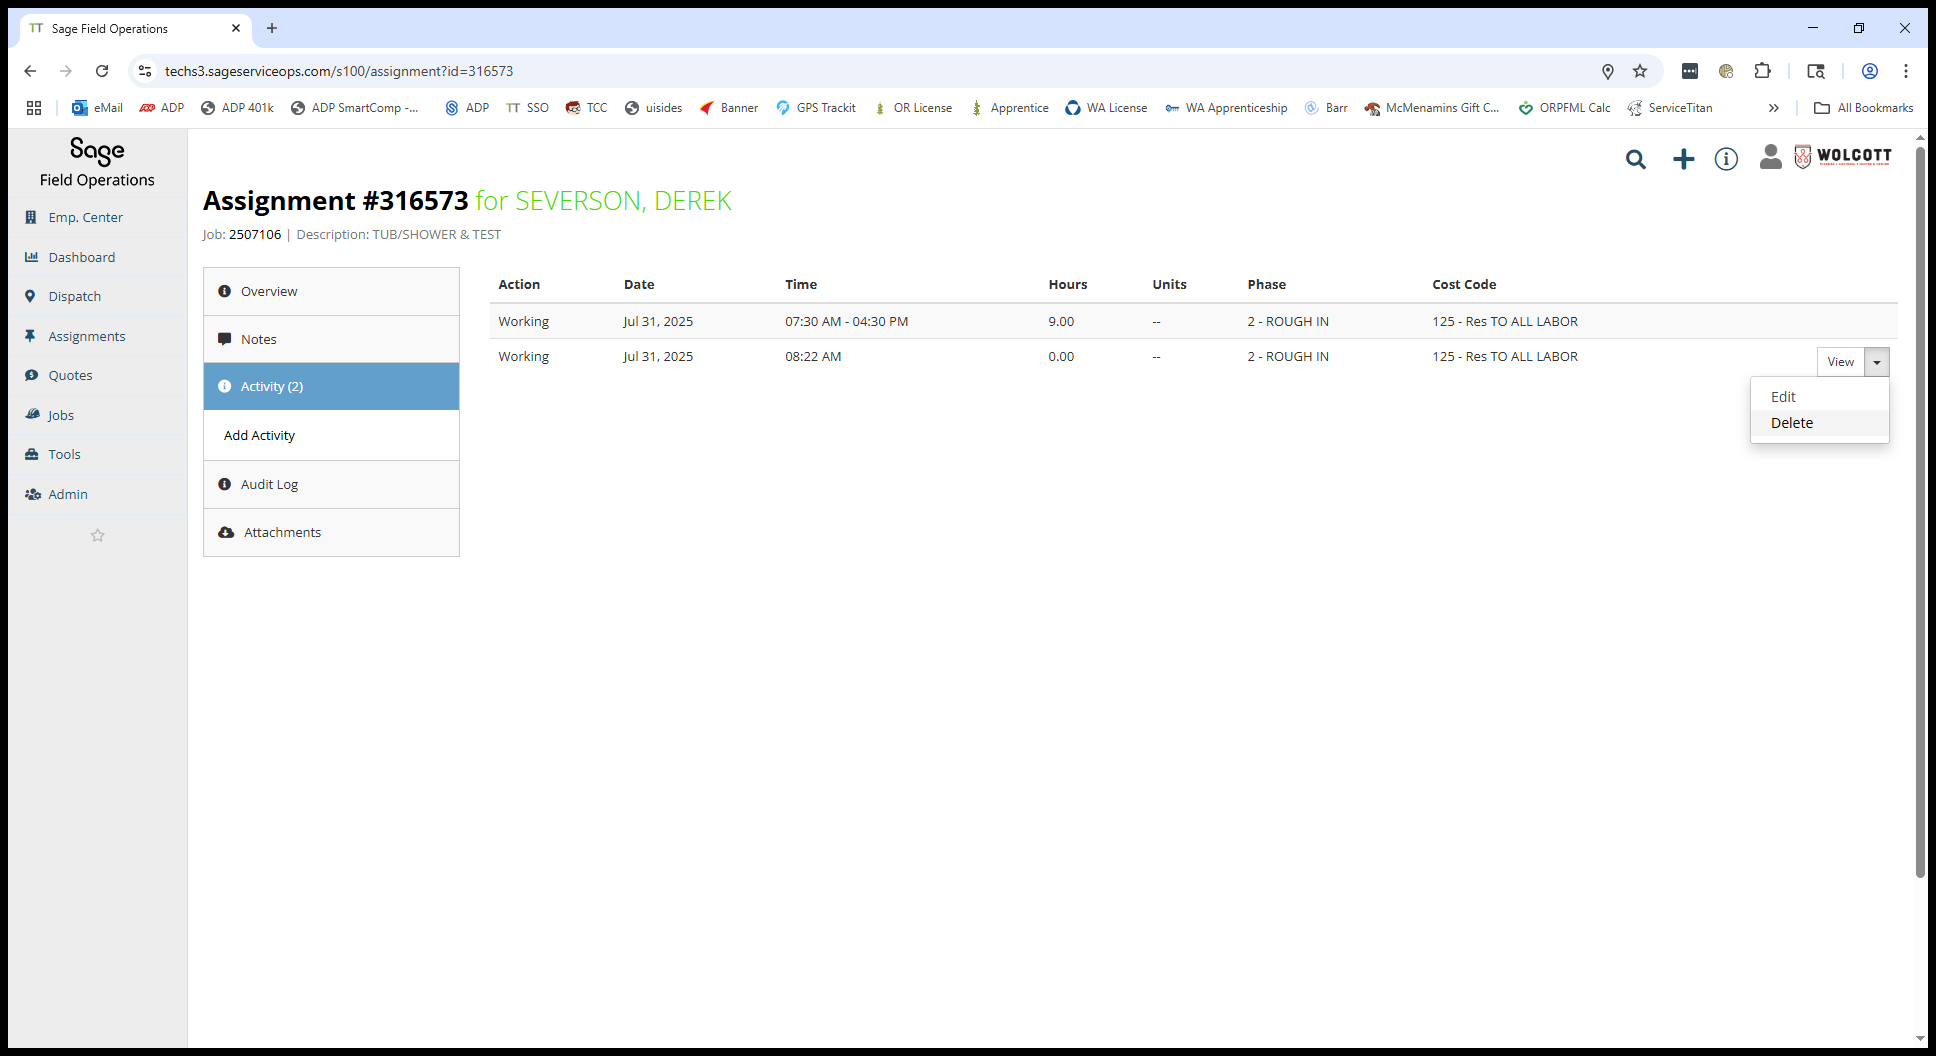Click the 9.00 hours cell
1936x1056 pixels.
pyautogui.click(x=1061, y=321)
